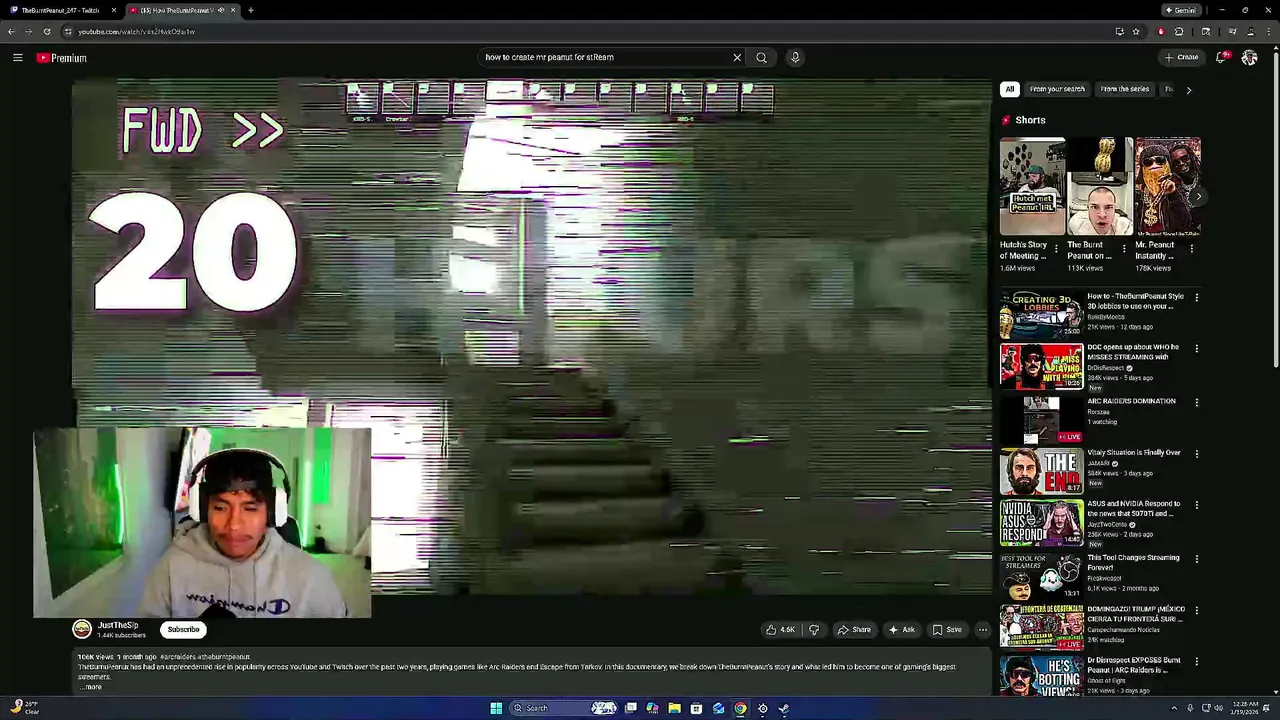The width and height of the screenshot is (1280, 720).
Task: Open options for 'Vitaly Situation' video
Action: tap(1196, 454)
